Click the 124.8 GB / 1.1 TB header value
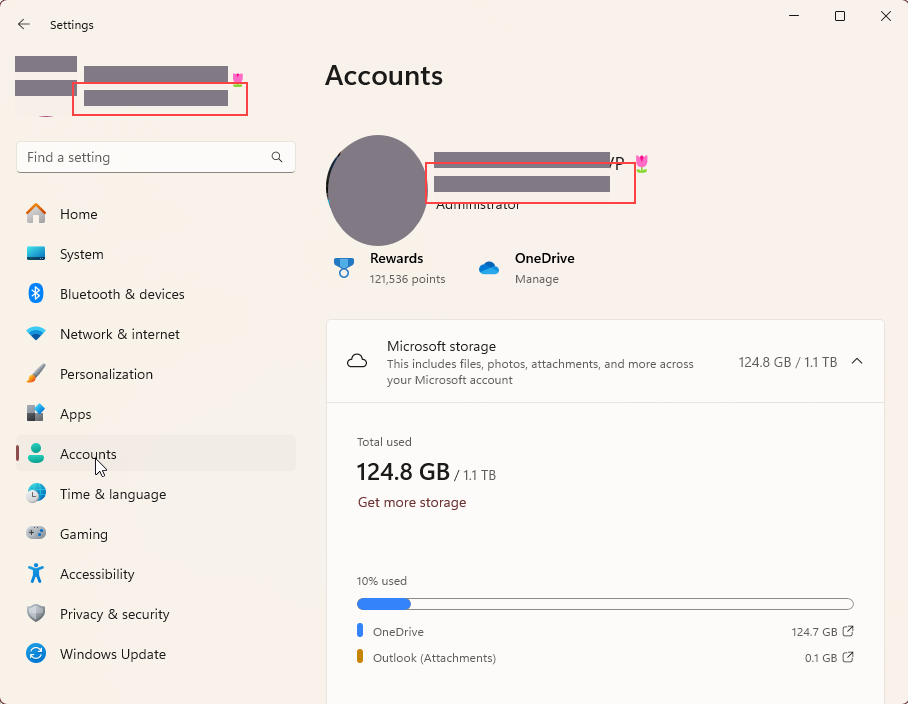This screenshot has width=908, height=704. 788,362
